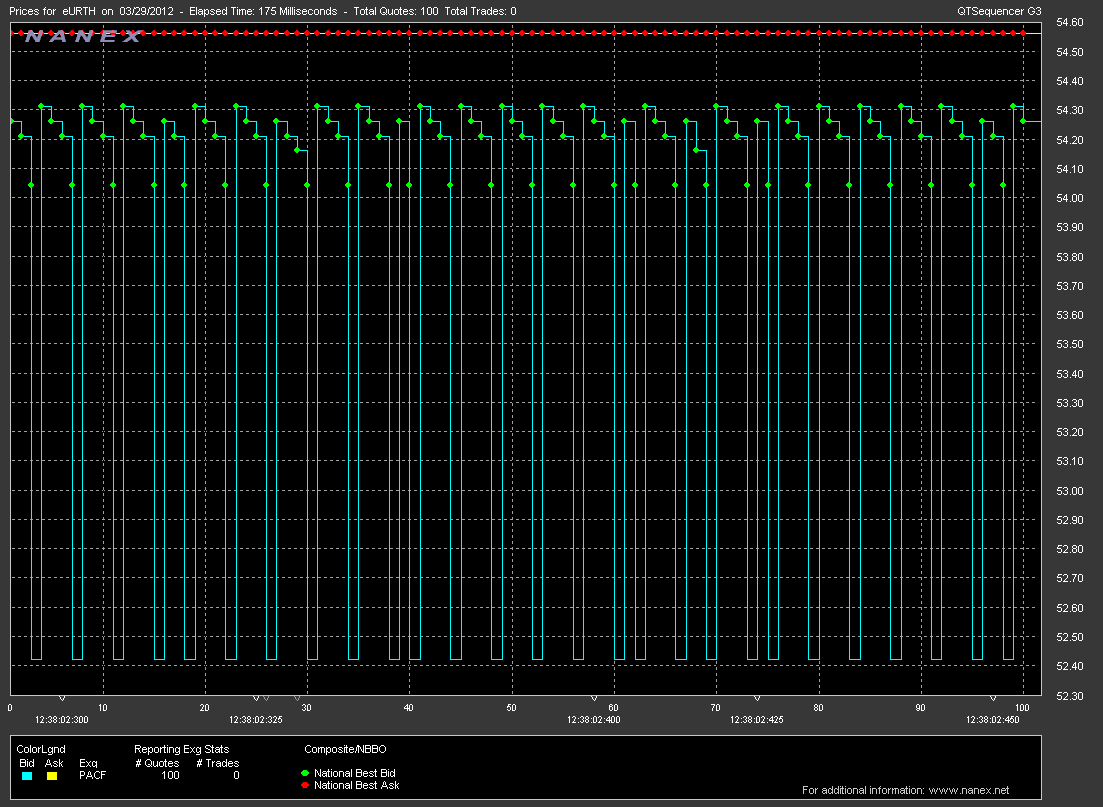Click the 12:38:02:300 time label
This screenshot has height=807, width=1103.
(x=62, y=720)
